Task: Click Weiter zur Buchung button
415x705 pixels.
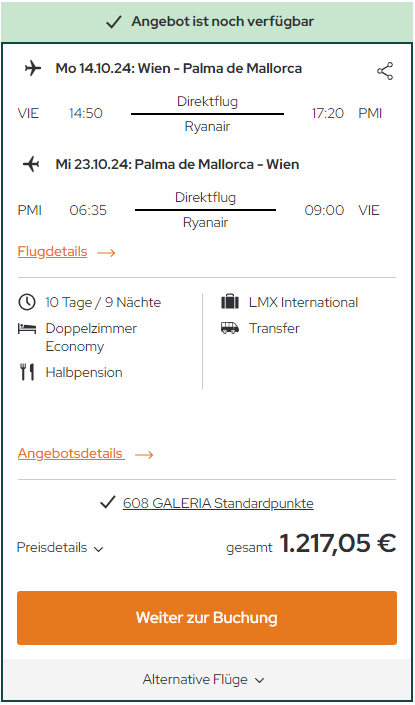Action: coord(207,618)
